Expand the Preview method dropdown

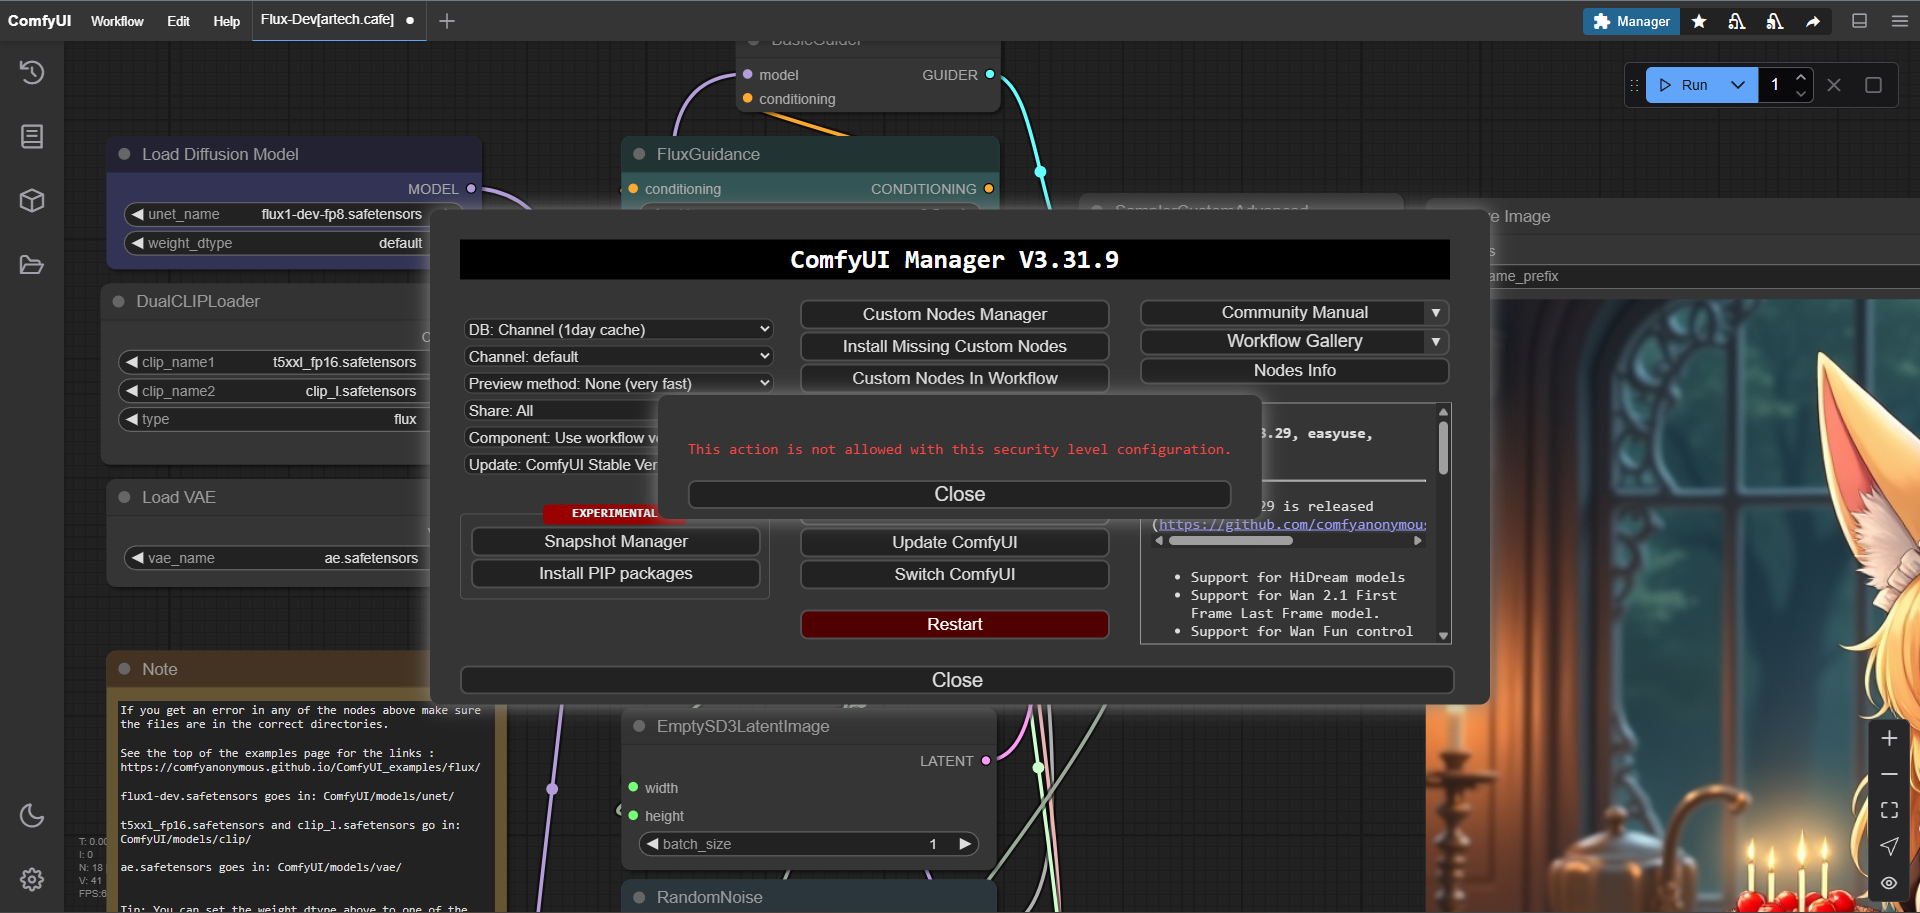click(619, 384)
